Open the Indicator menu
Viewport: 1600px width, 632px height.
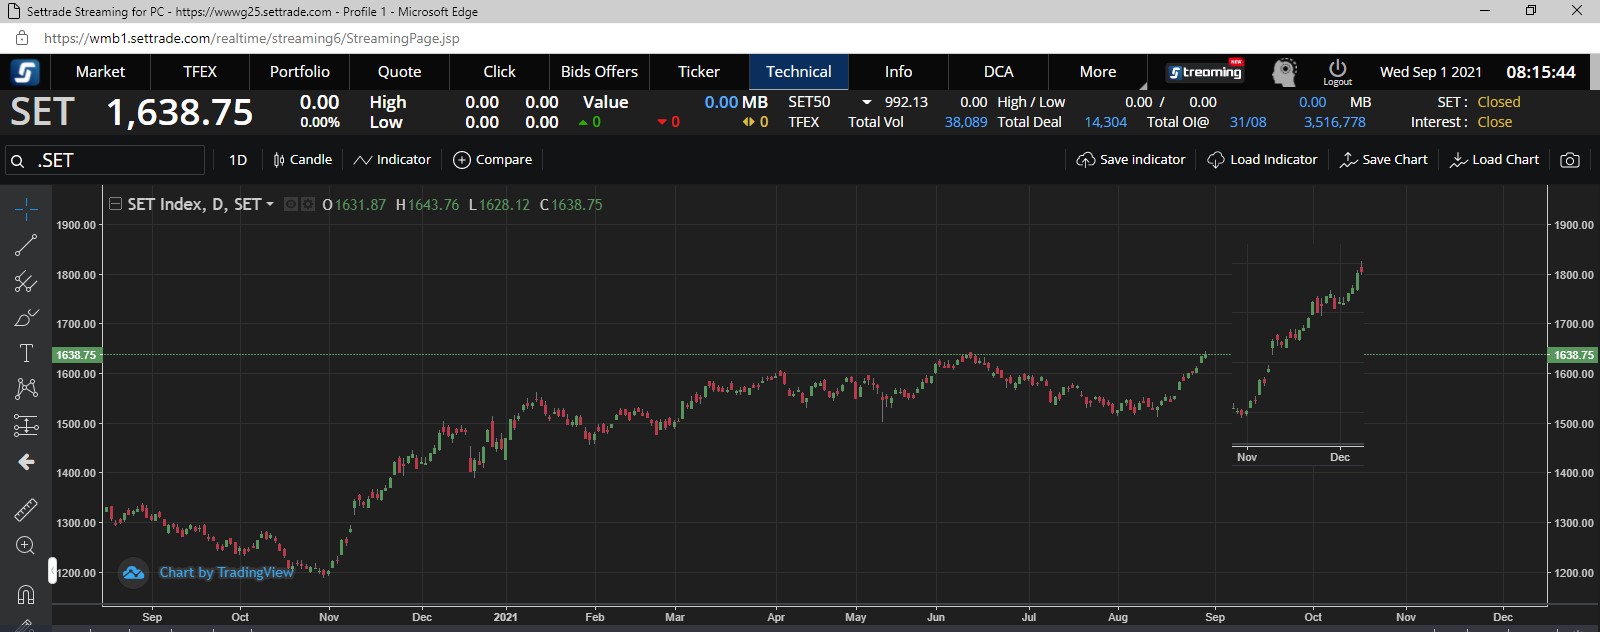pyautogui.click(x=392, y=160)
